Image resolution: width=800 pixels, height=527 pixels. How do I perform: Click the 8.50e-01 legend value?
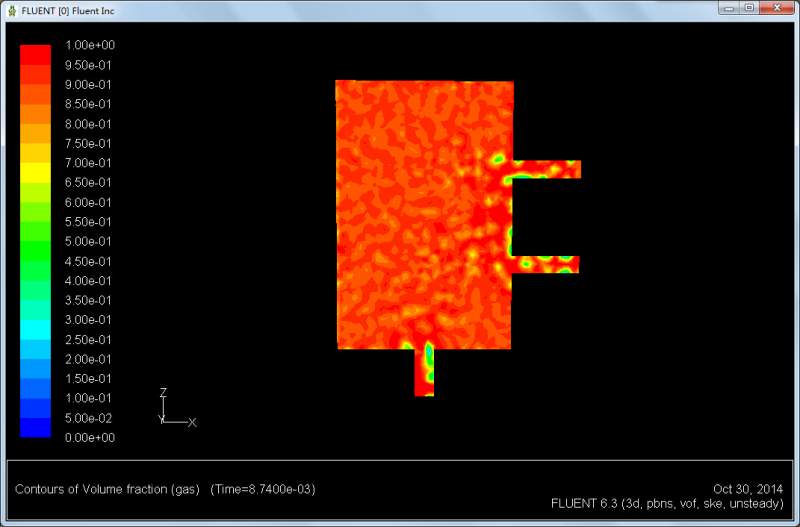tap(88, 104)
